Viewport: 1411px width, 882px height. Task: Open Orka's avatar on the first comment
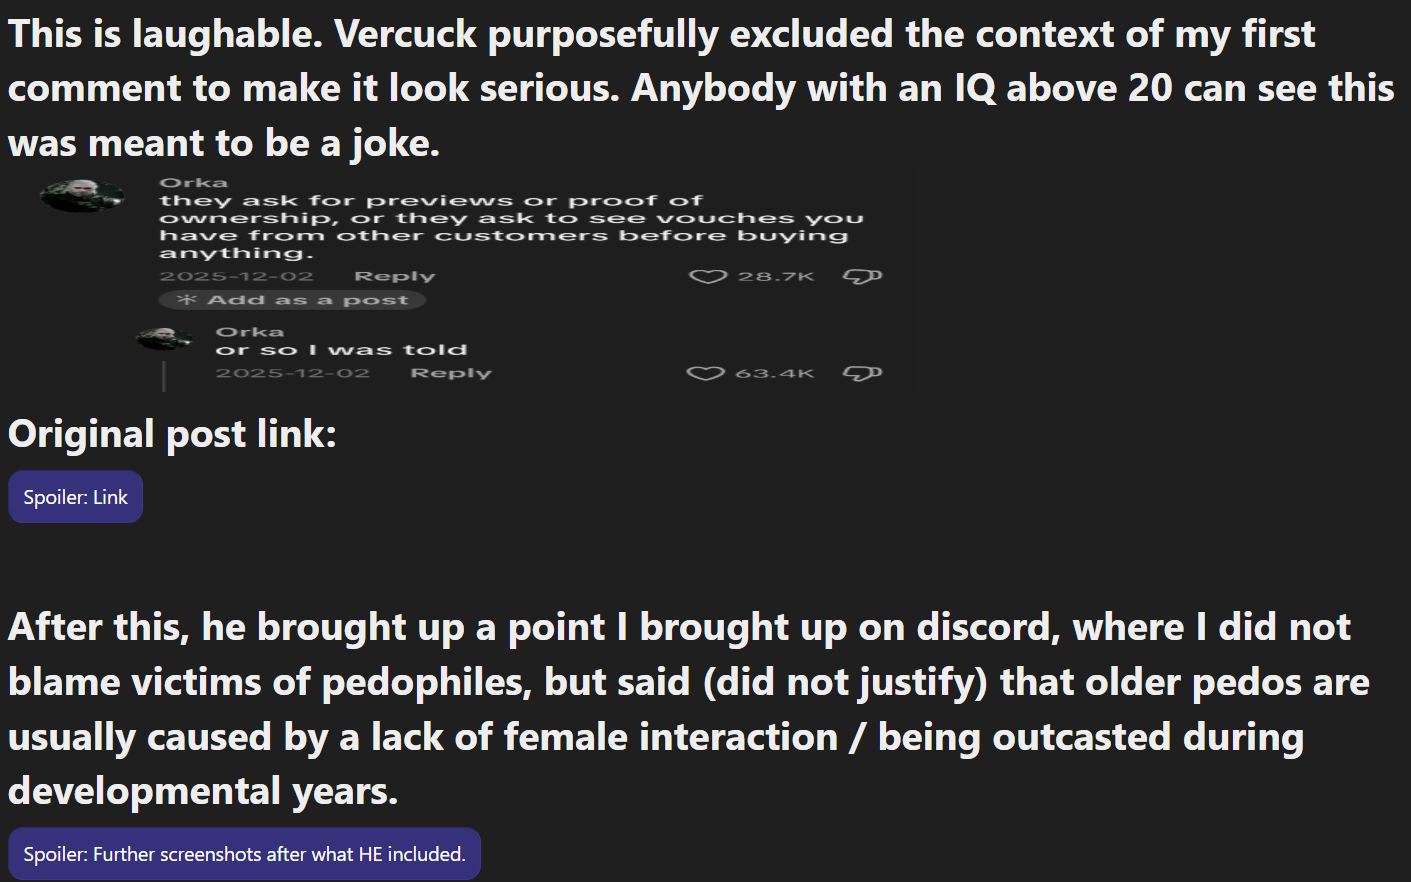81,195
